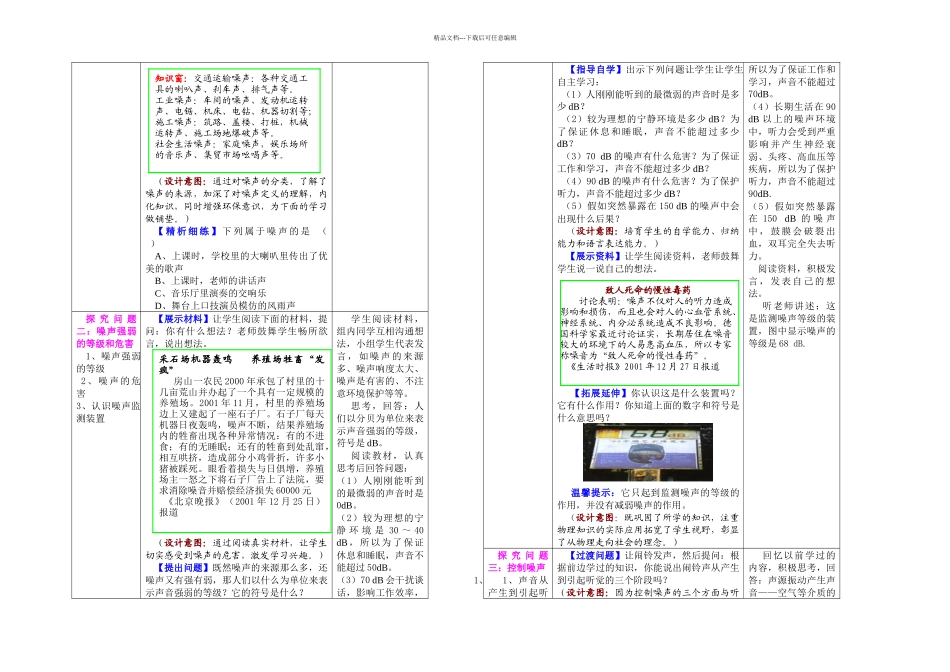Click the red label "知识窗:"

pyautogui.click(x=171, y=78)
